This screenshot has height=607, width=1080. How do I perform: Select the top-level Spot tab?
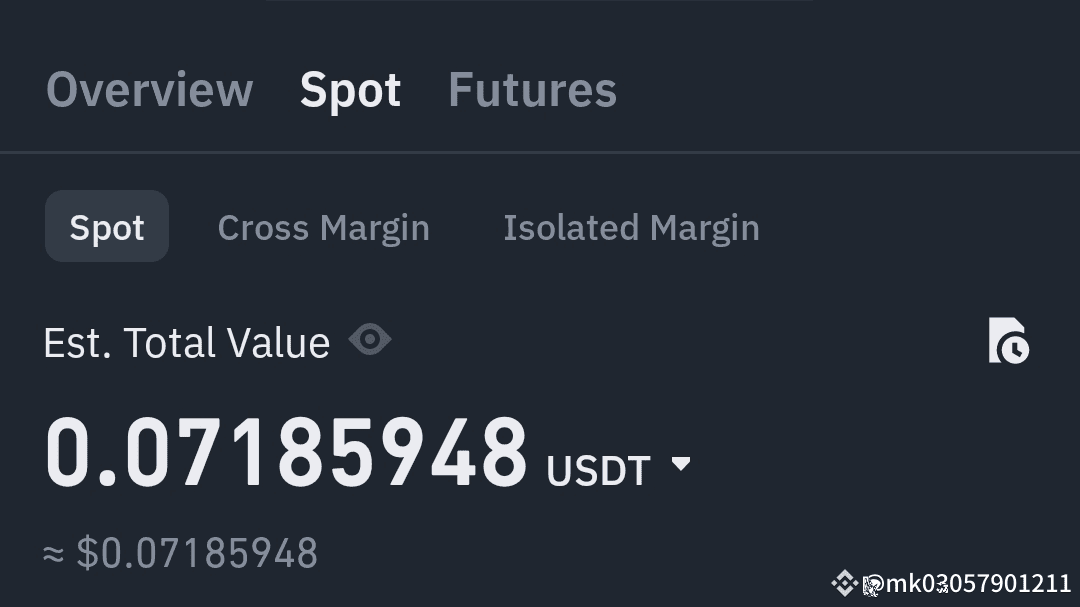coord(350,89)
